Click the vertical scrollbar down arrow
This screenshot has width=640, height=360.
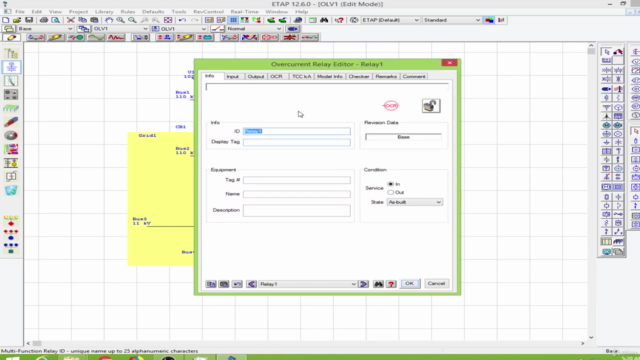tap(591, 338)
